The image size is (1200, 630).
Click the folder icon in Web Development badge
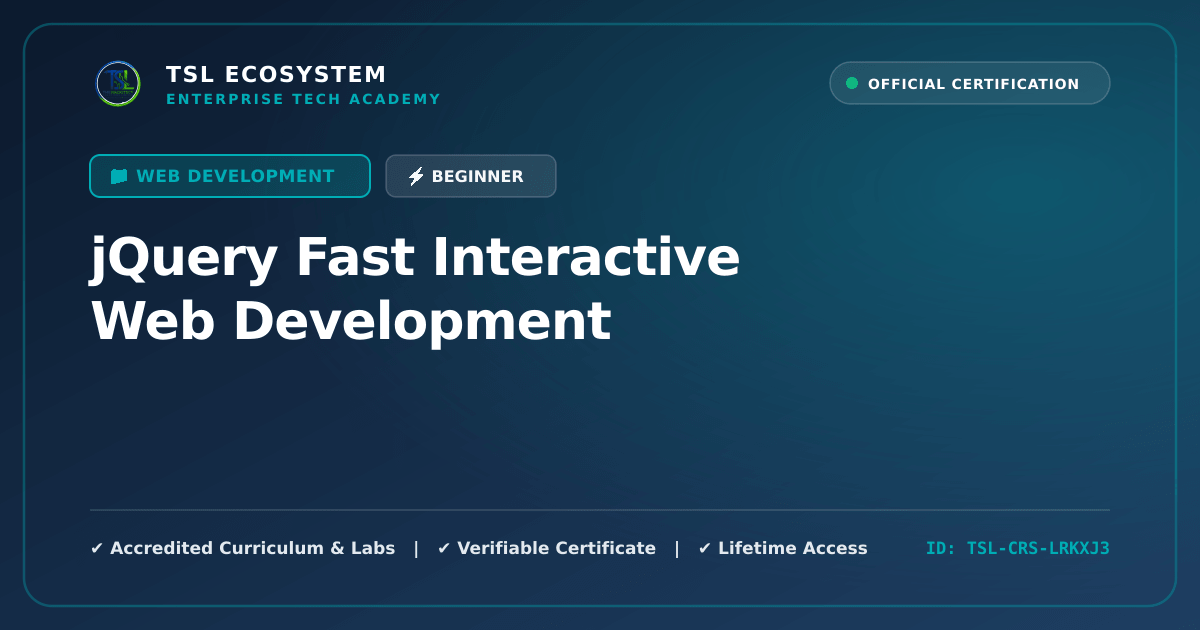click(119, 176)
